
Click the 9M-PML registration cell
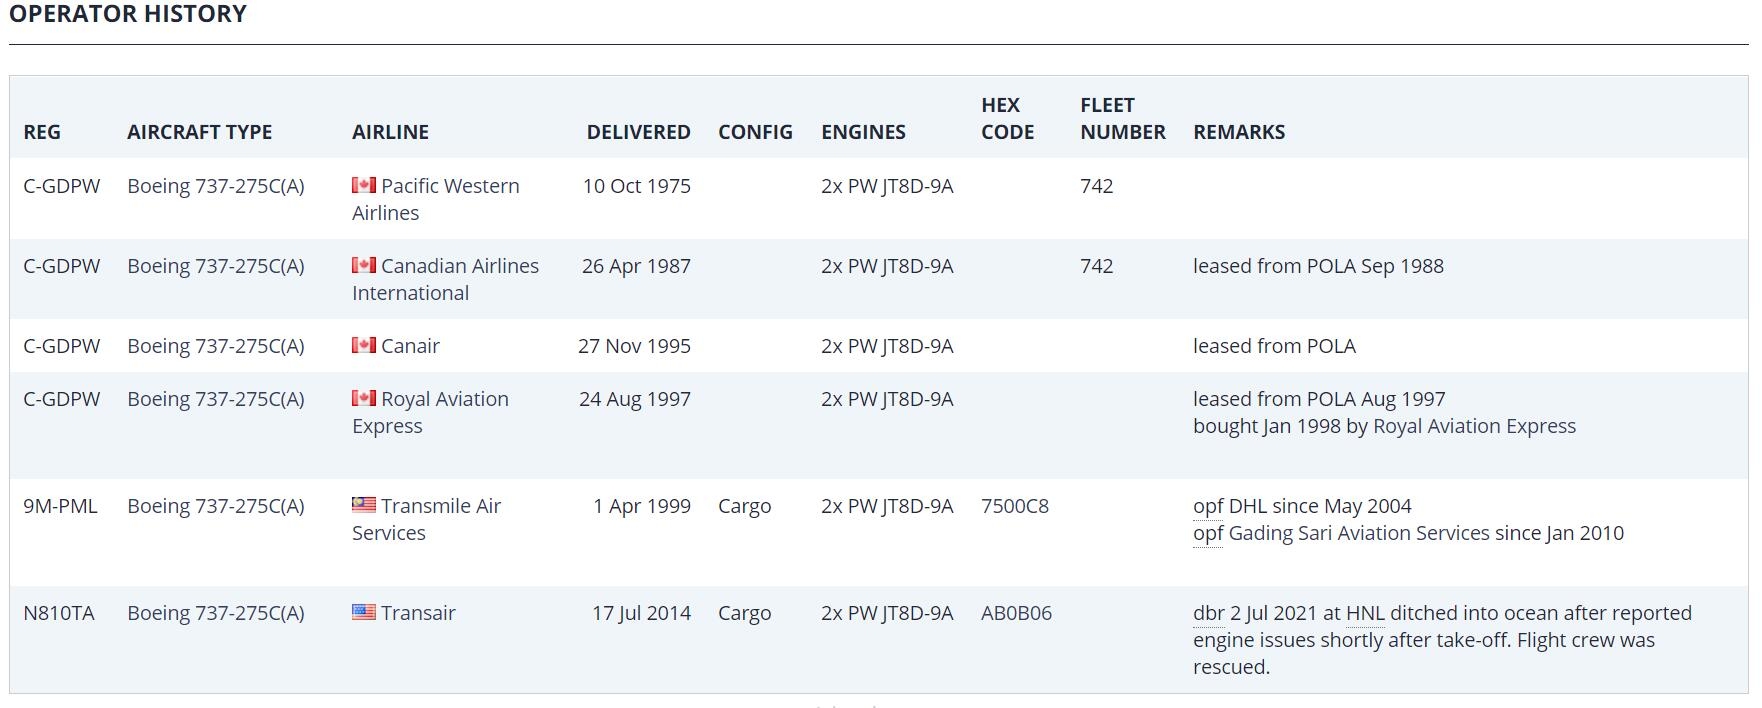point(60,506)
